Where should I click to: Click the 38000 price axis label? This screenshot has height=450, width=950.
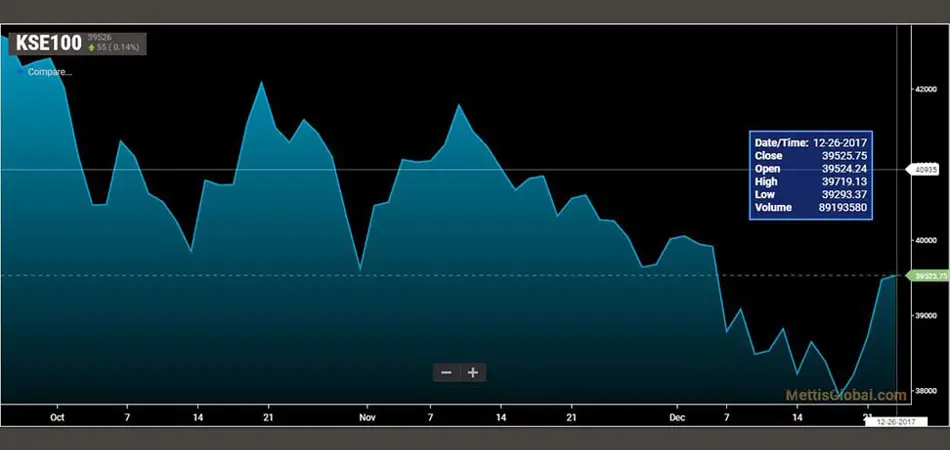[x=923, y=392]
